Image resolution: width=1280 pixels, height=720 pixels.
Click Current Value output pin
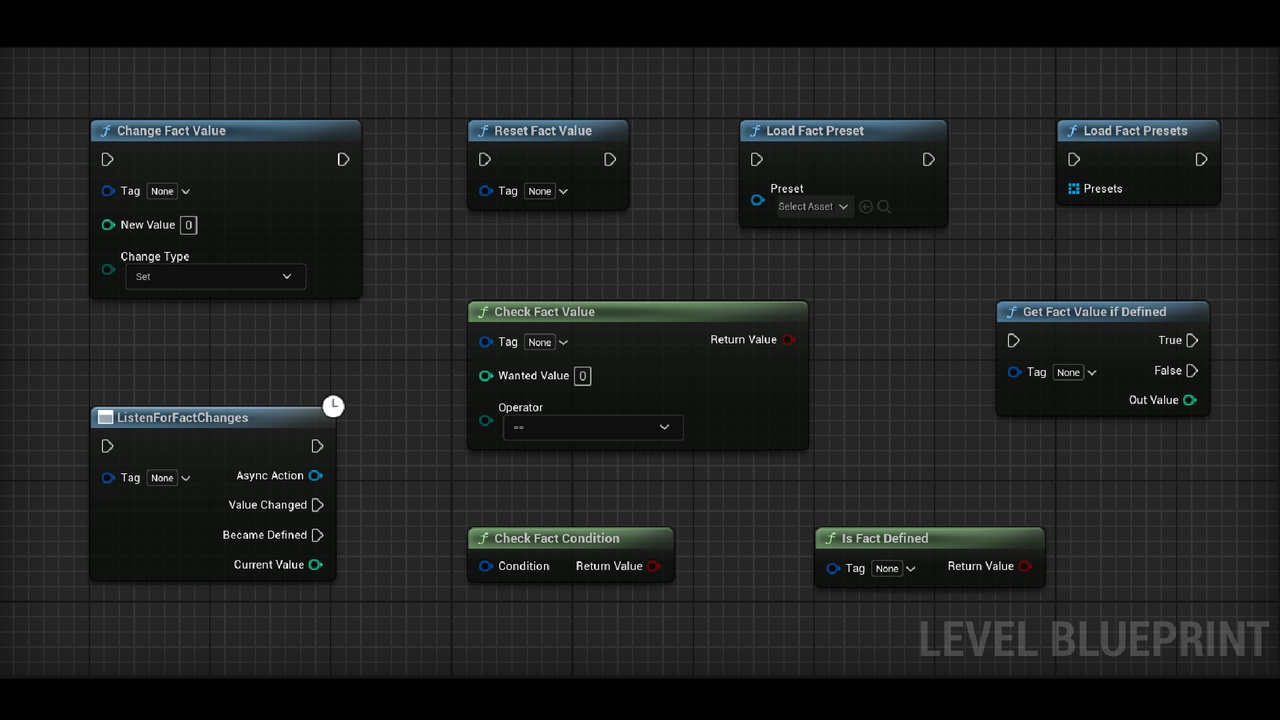click(316, 565)
